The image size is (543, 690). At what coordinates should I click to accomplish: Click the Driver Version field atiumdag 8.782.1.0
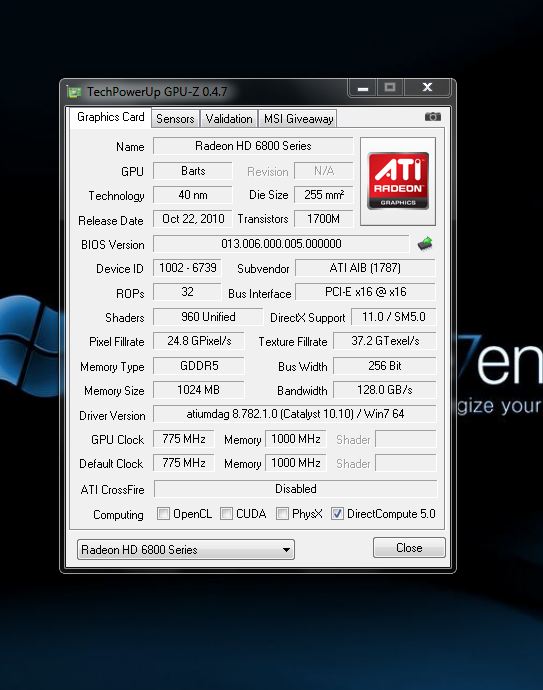click(x=295, y=414)
